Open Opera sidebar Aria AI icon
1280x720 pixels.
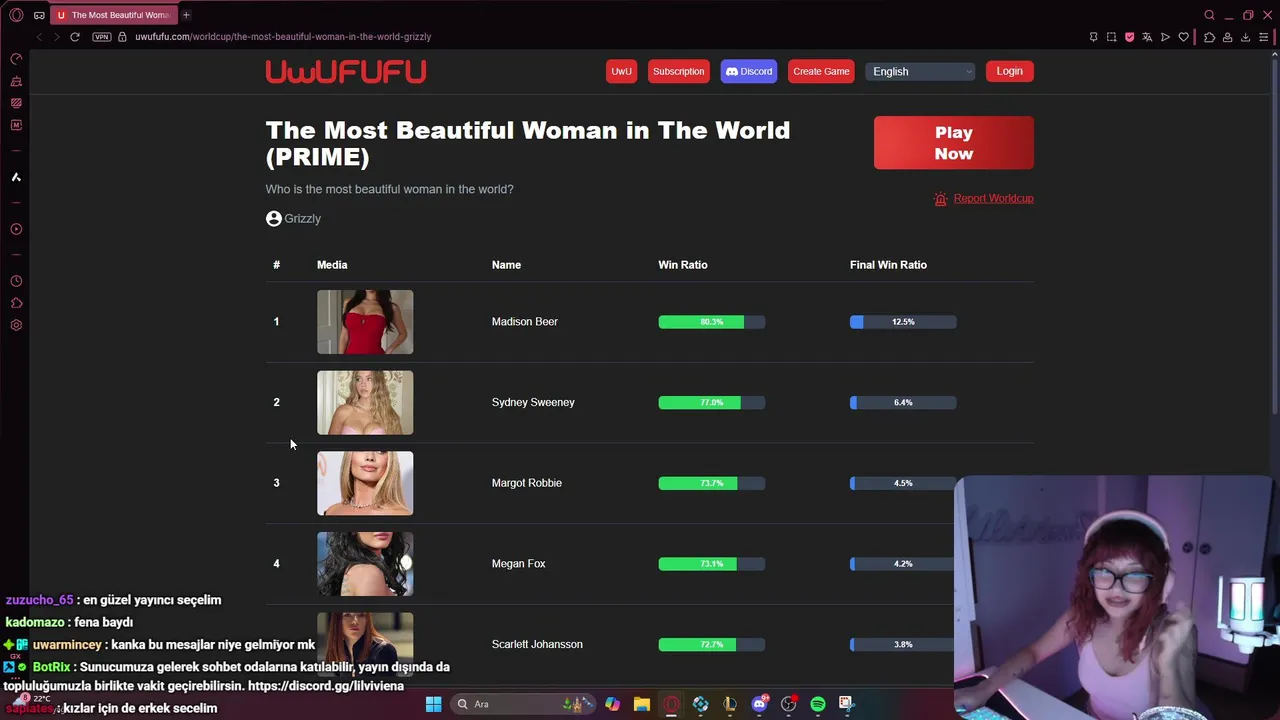(16, 177)
